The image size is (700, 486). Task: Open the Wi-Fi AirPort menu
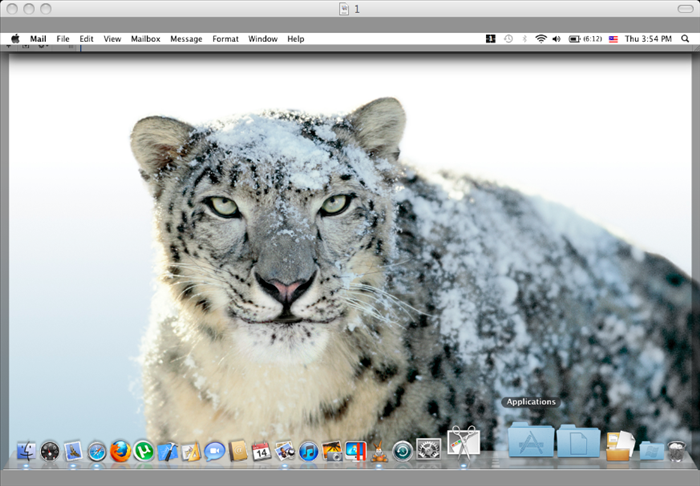pyautogui.click(x=541, y=39)
